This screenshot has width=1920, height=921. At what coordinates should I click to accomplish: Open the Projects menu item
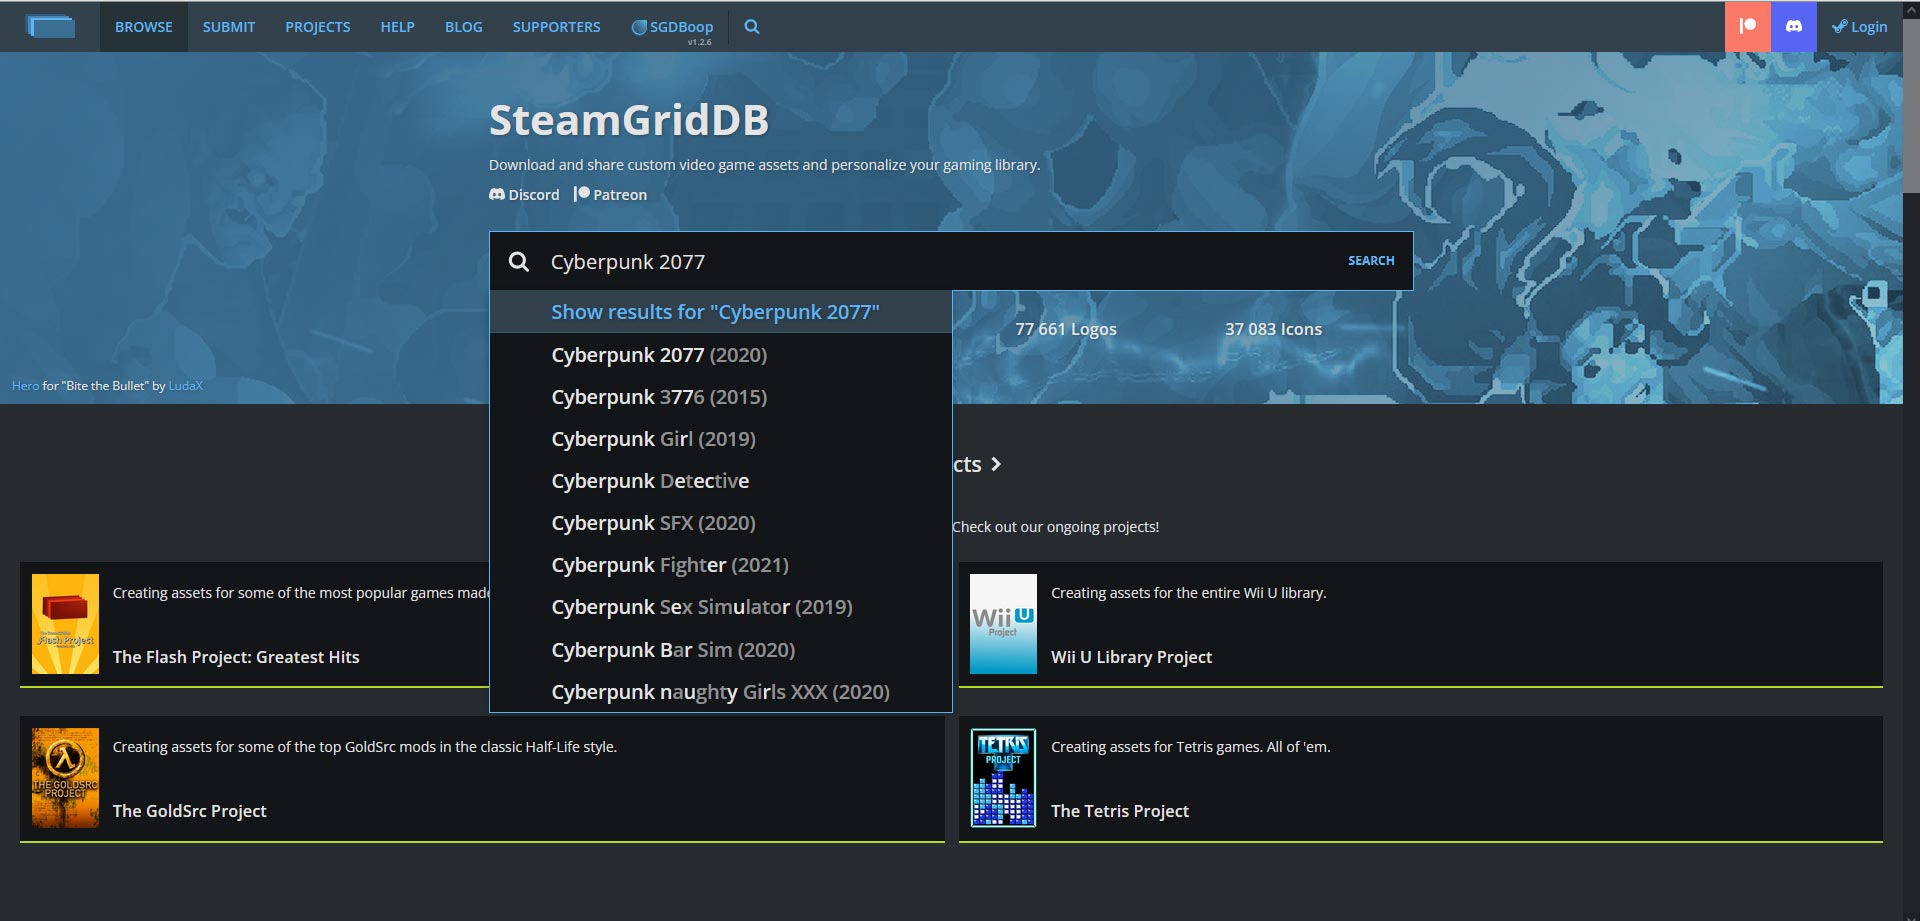click(x=318, y=27)
